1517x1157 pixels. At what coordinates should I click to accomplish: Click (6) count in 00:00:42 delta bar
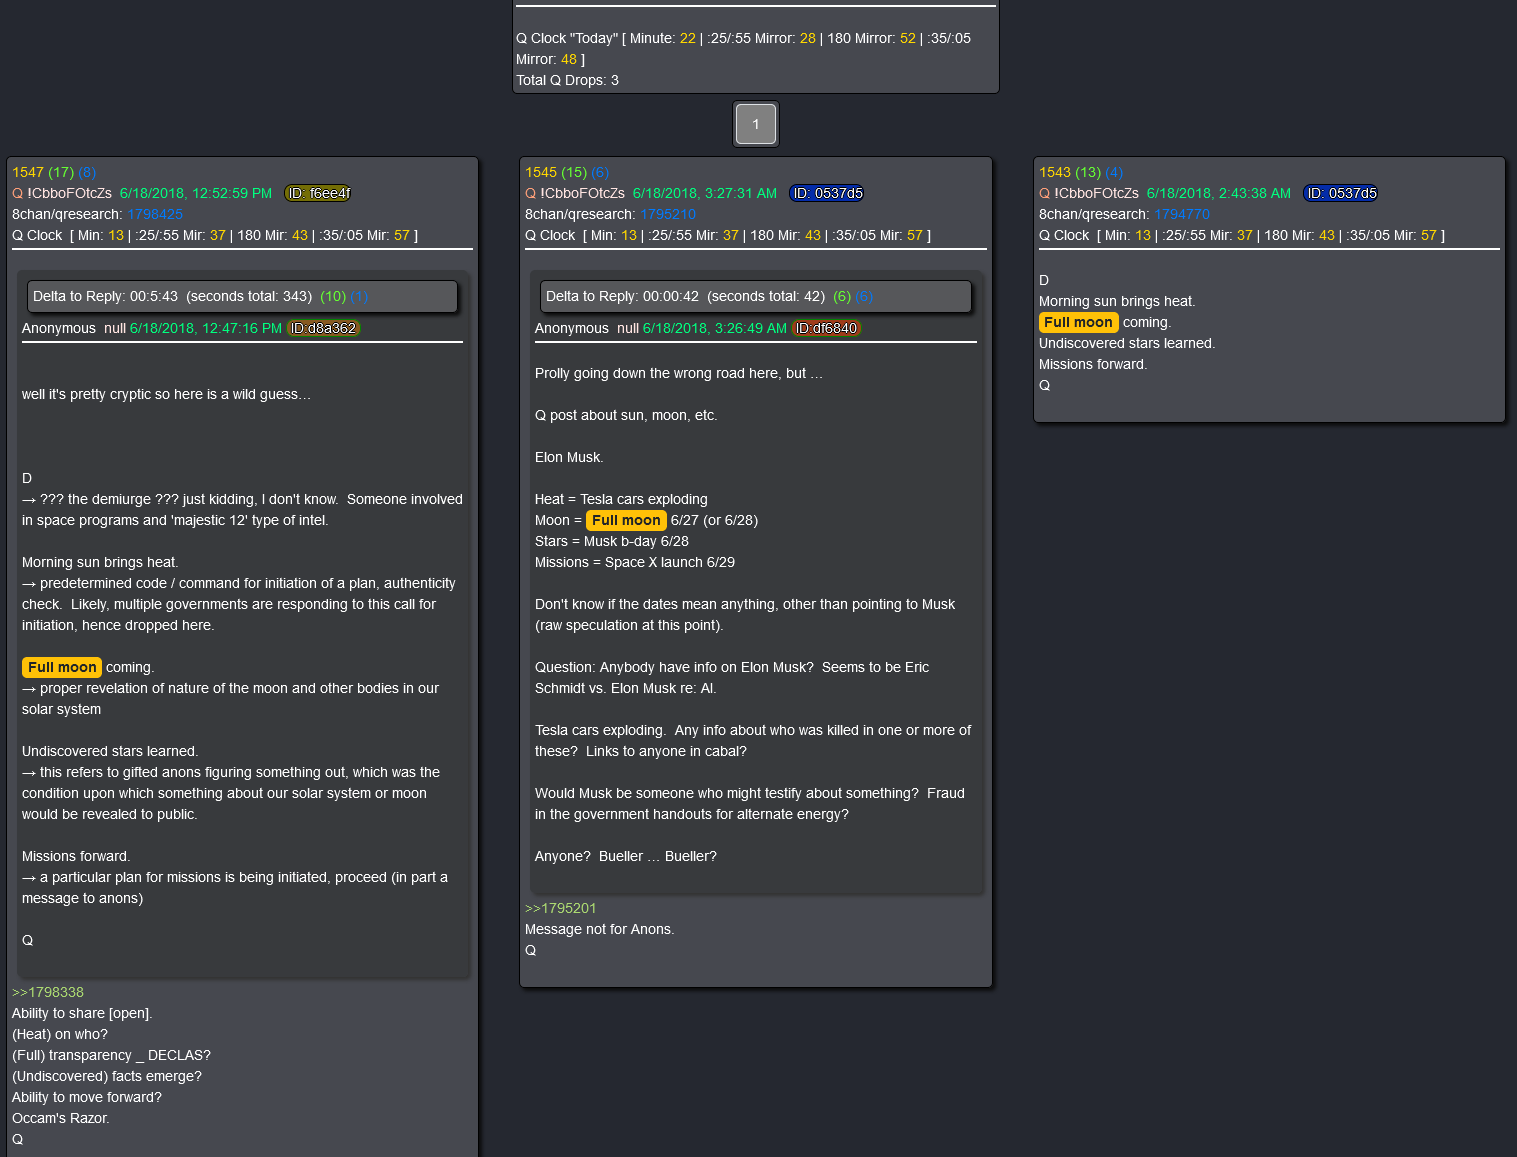(842, 296)
